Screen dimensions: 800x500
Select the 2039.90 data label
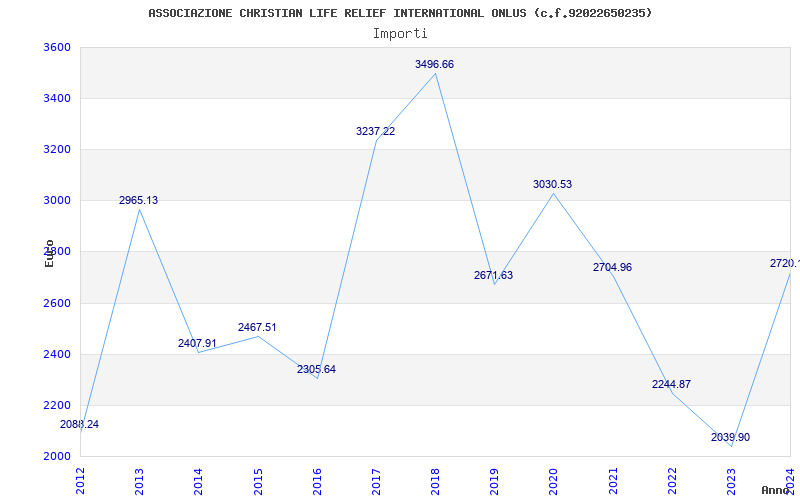[731, 438]
